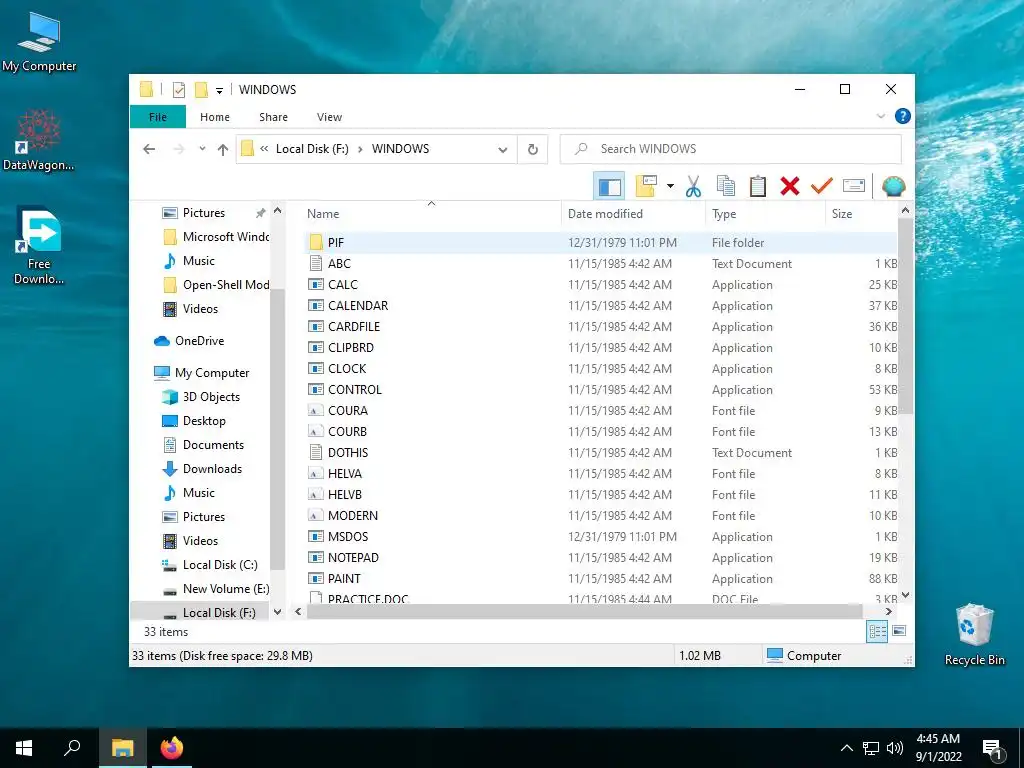Click the Paste clipboard icon

click(758, 187)
